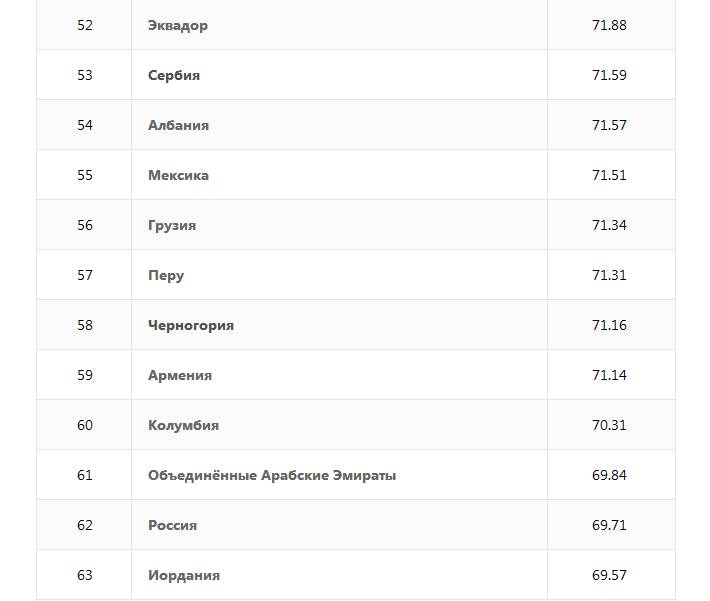The height and width of the screenshot is (601, 710).
Task: Click the country name Эквадор
Action: (x=178, y=25)
